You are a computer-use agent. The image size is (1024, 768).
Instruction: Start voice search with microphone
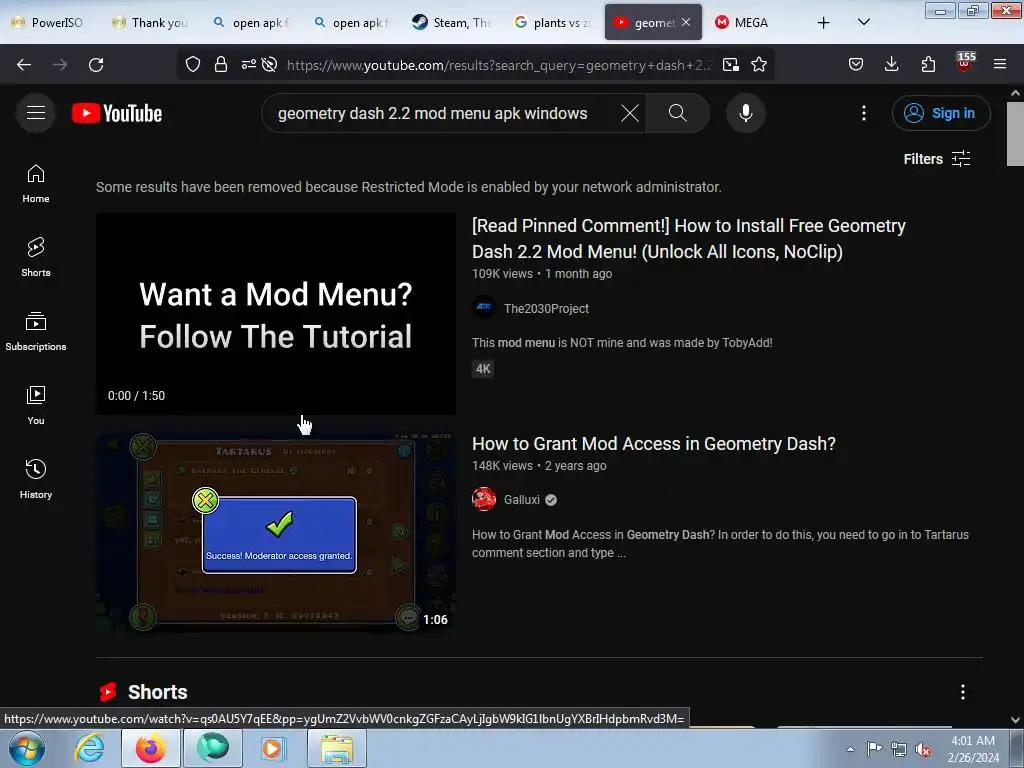[745, 113]
